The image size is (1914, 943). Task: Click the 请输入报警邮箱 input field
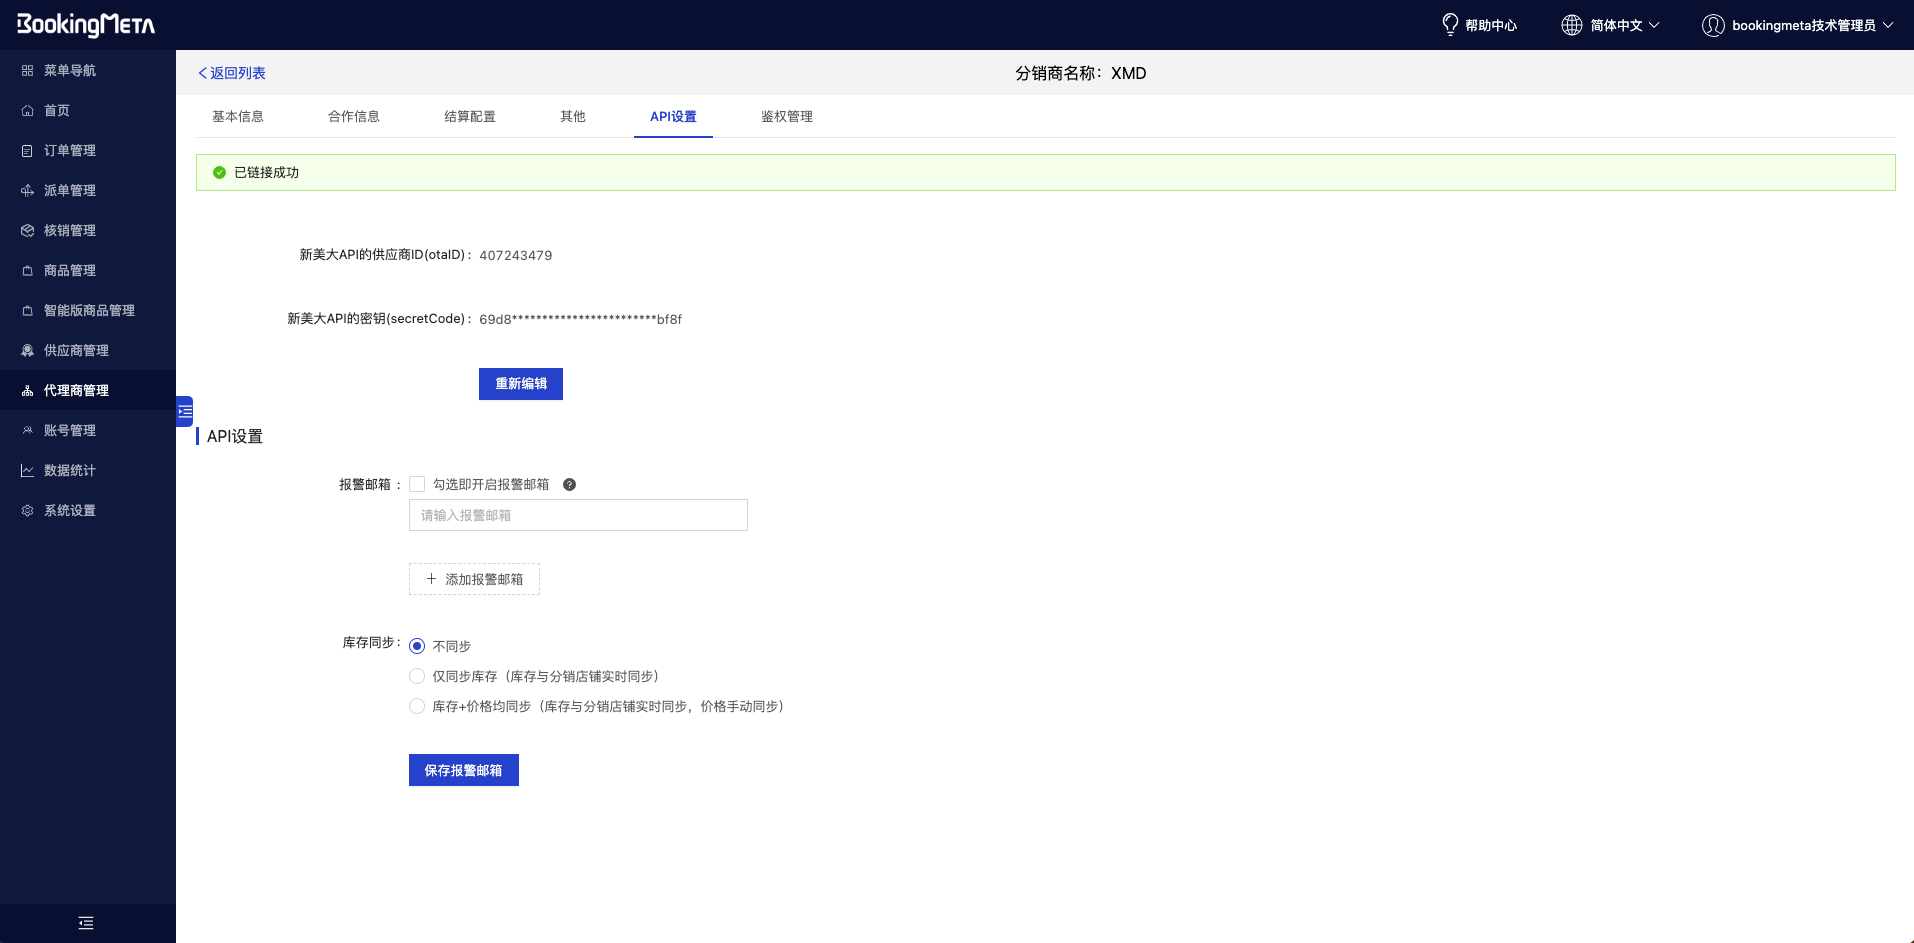(x=578, y=515)
